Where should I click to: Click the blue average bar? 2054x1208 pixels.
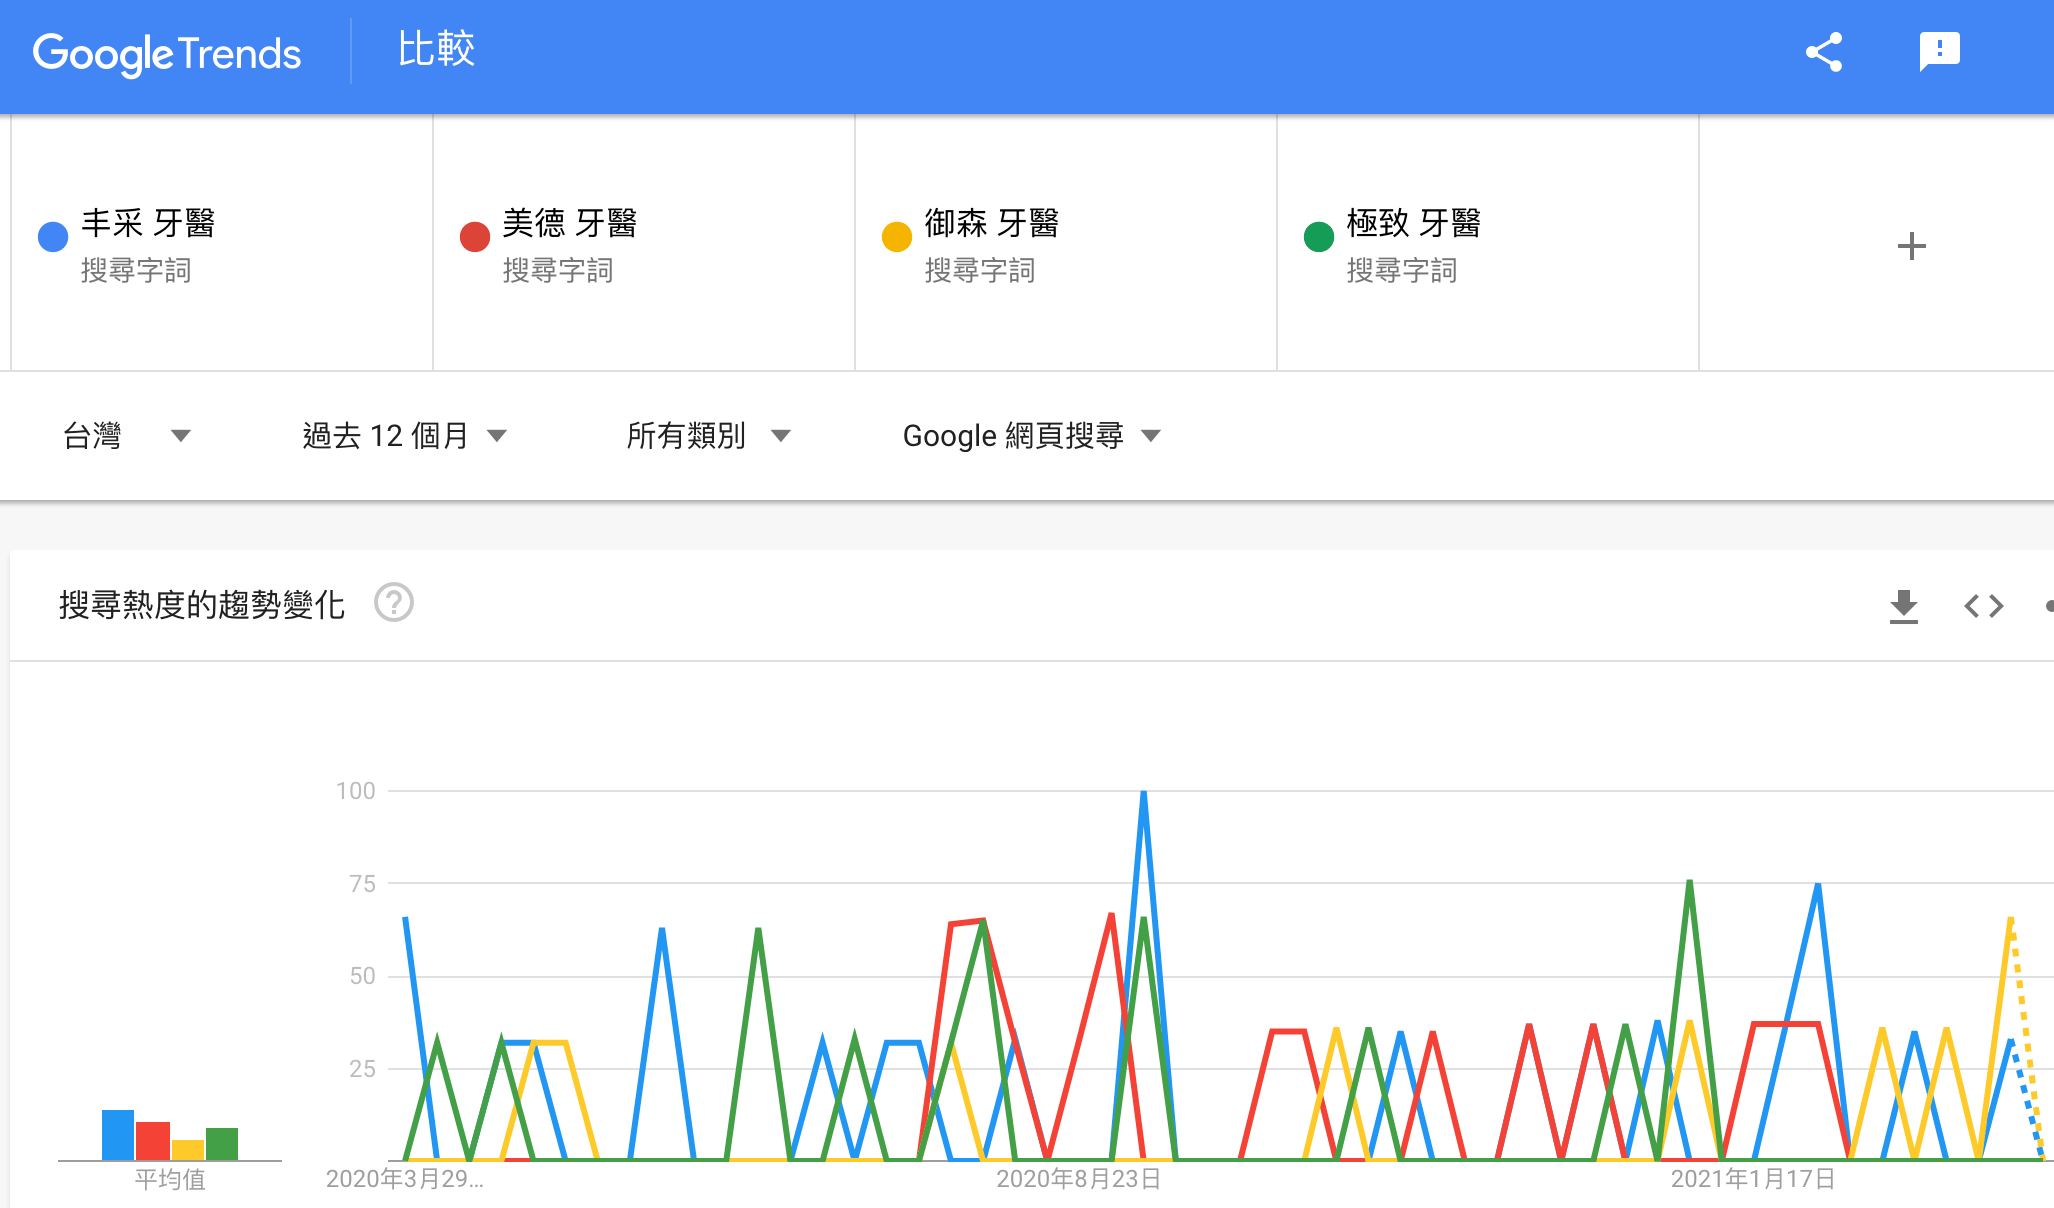click(x=118, y=1135)
